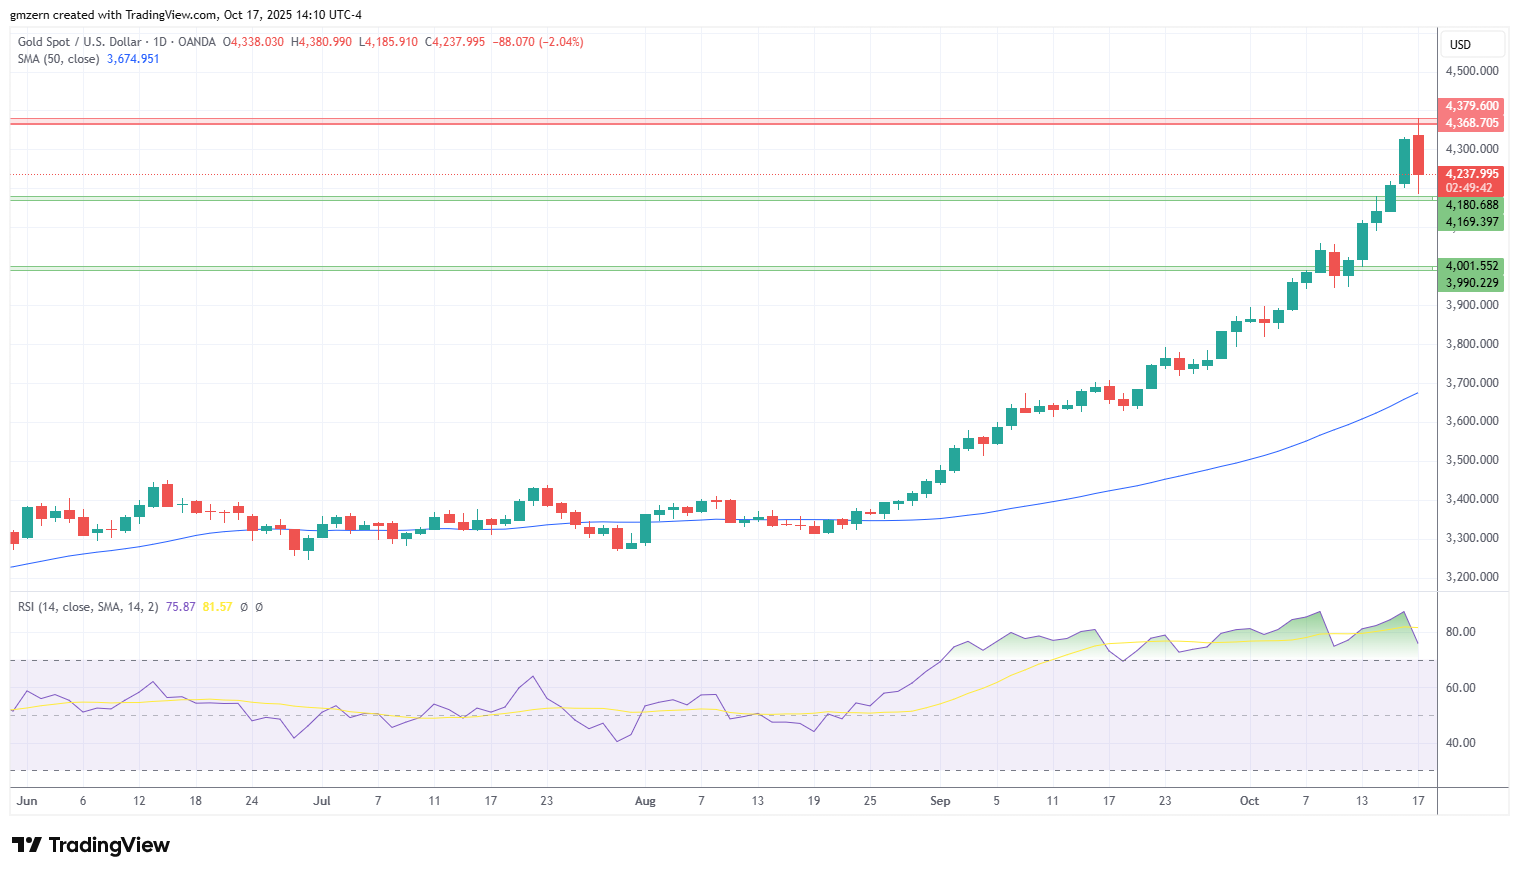
Task: Click the green 4,180.688 support label
Action: click(x=1472, y=205)
